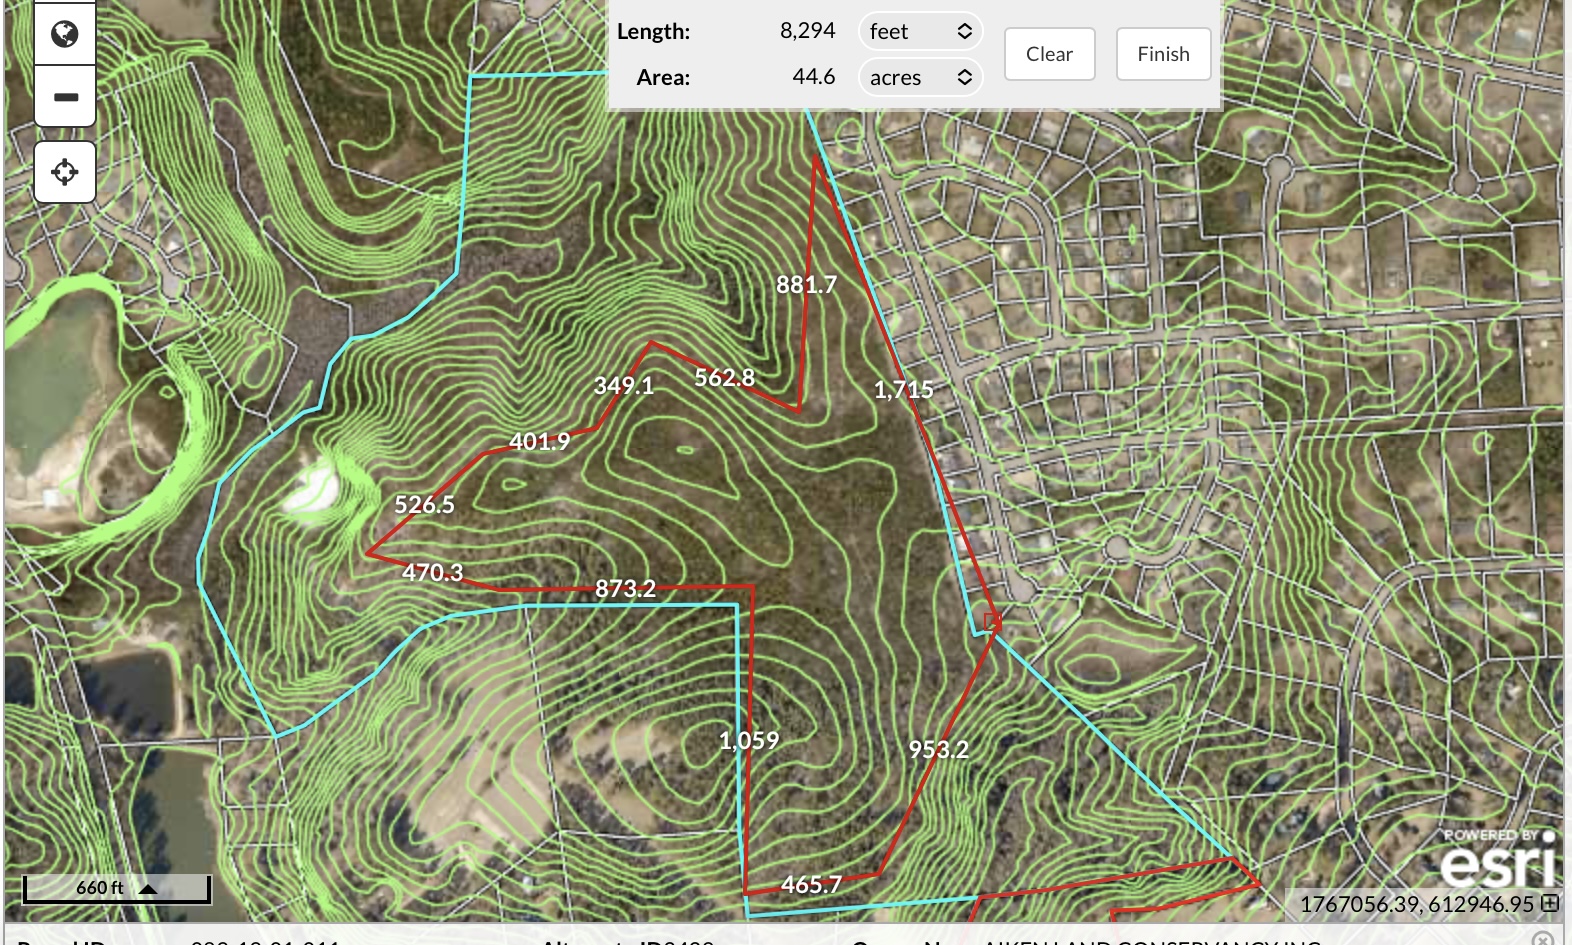
Task: Click the 881.7 segment length label
Action: pyautogui.click(x=806, y=285)
